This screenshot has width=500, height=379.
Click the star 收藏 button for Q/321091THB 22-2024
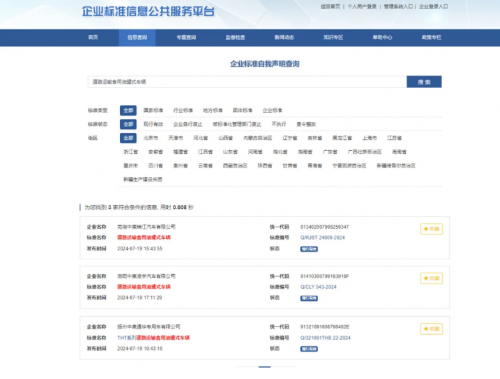point(431,329)
